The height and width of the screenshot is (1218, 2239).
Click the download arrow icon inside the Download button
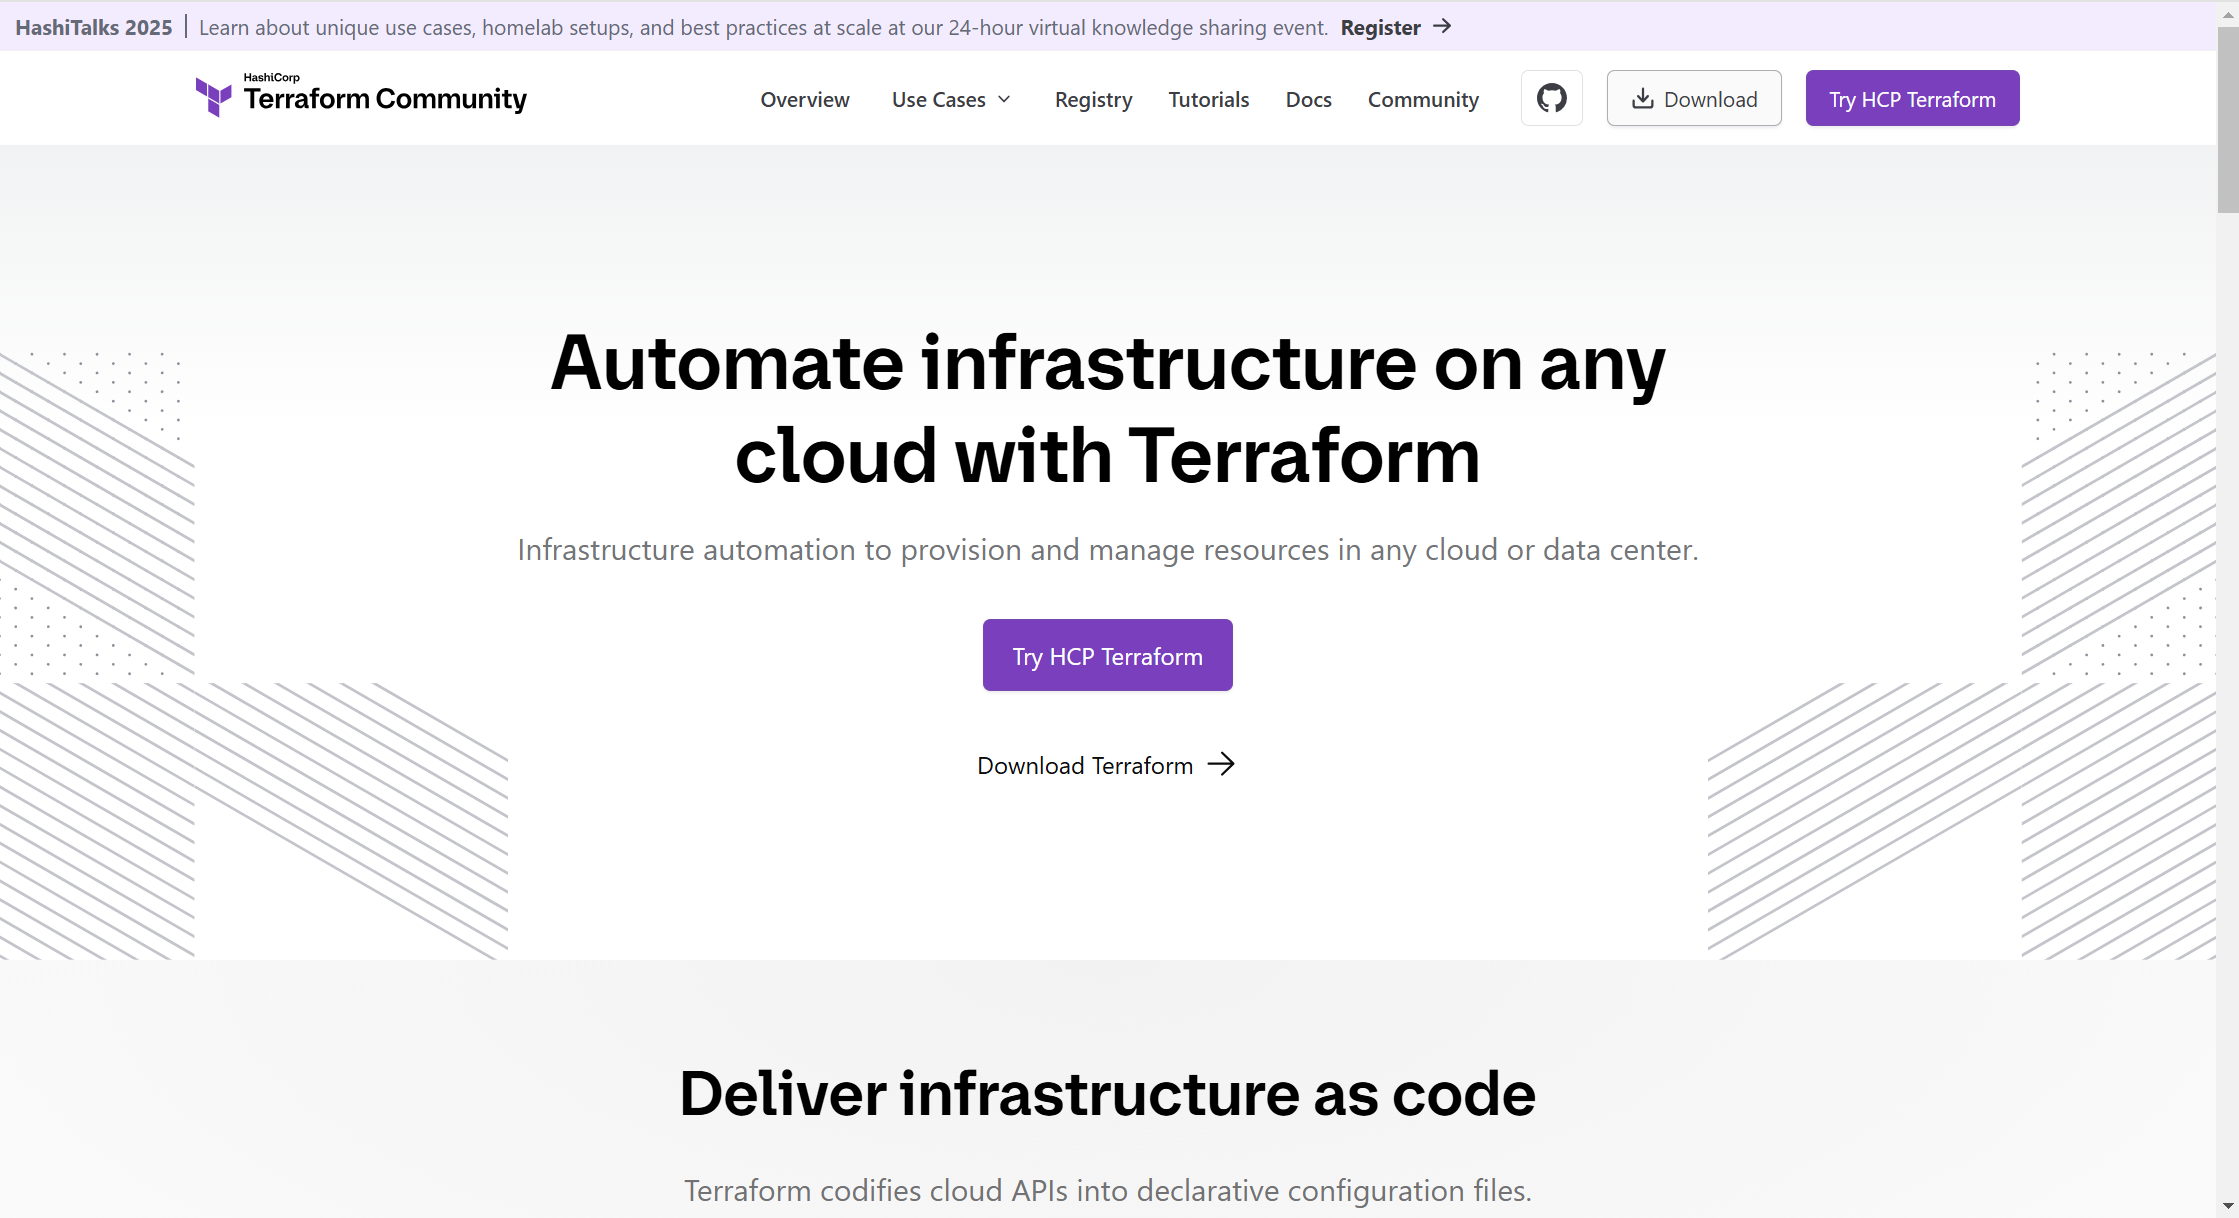pyautogui.click(x=1642, y=98)
